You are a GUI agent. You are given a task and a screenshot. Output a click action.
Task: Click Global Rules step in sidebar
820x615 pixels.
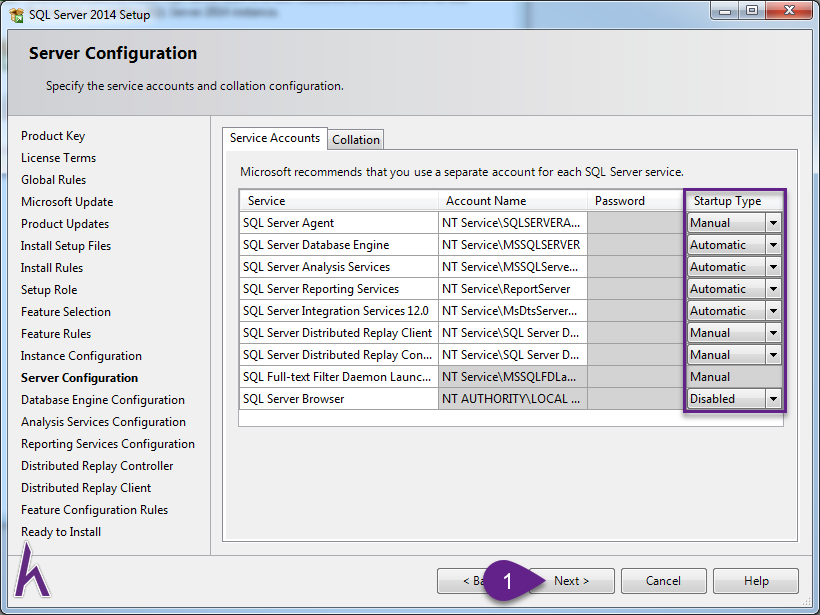click(53, 180)
